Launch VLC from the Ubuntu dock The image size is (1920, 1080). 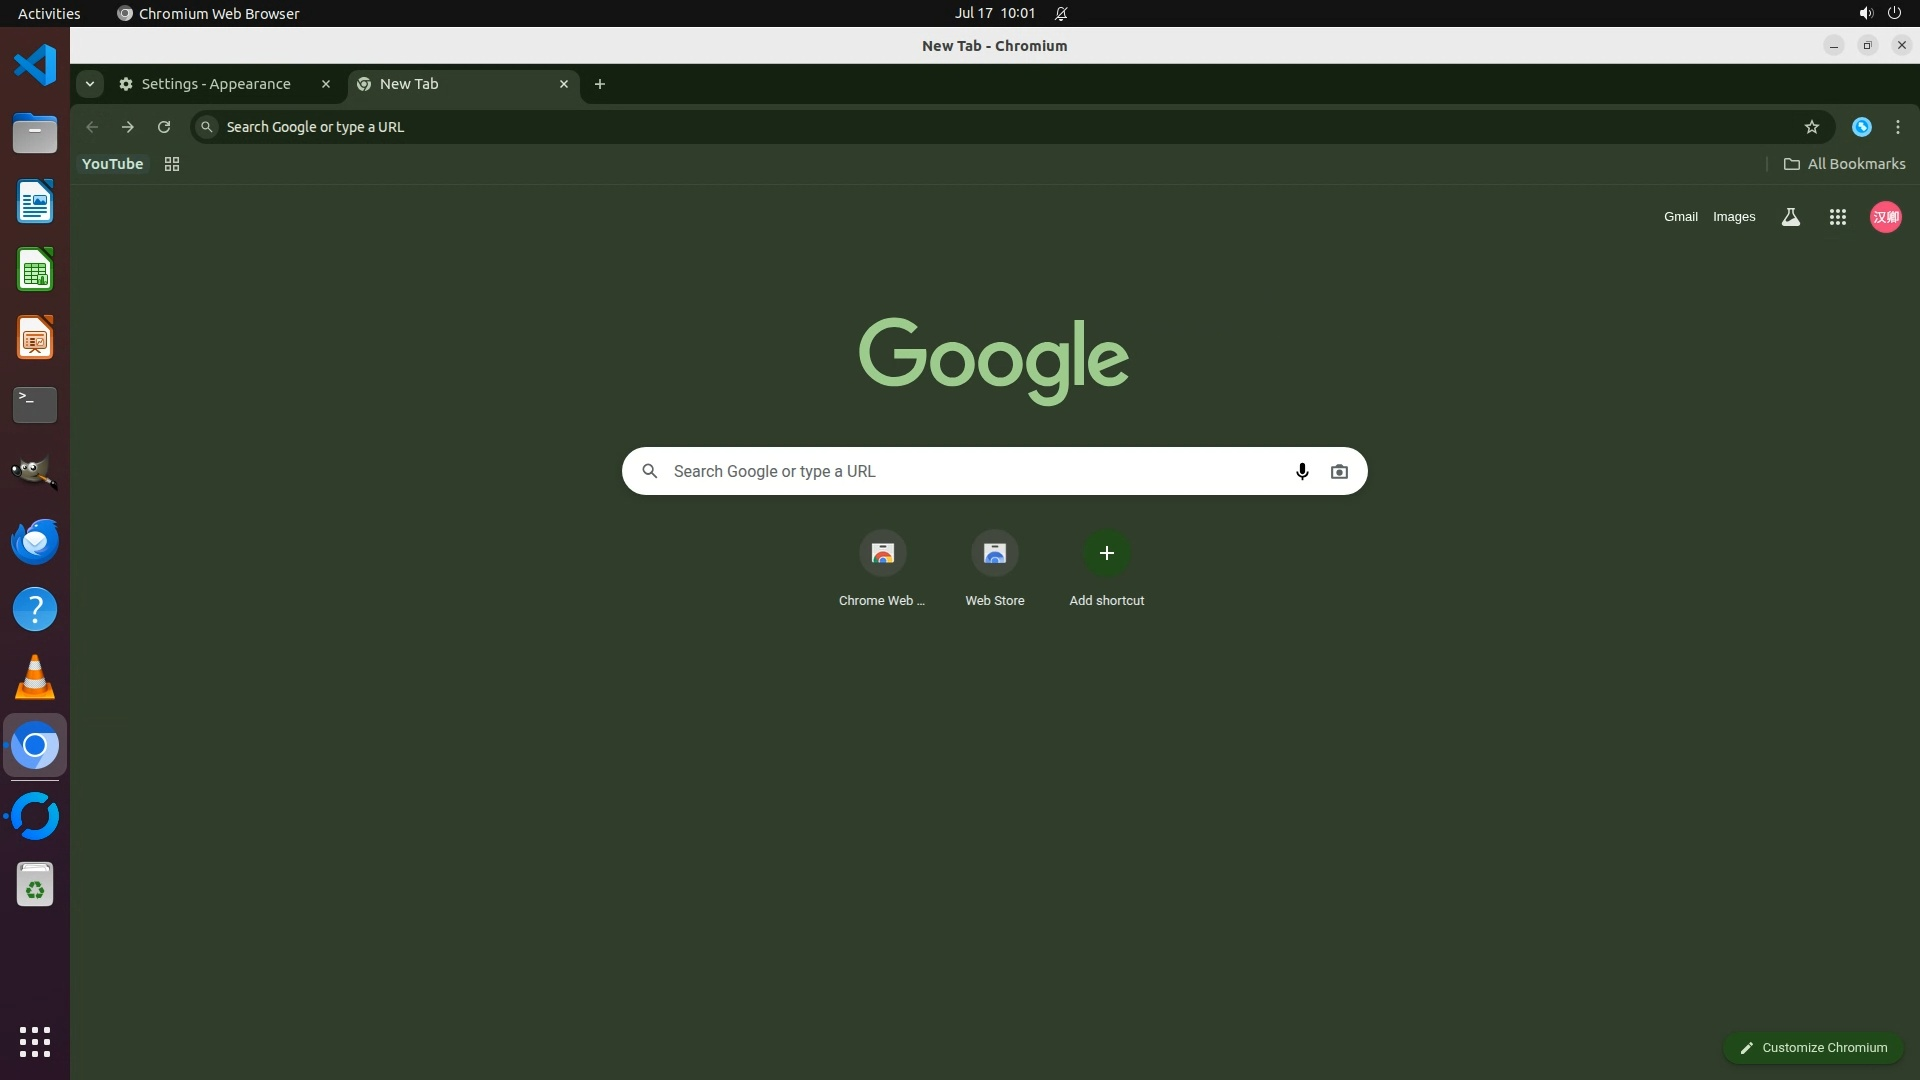click(35, 678)
